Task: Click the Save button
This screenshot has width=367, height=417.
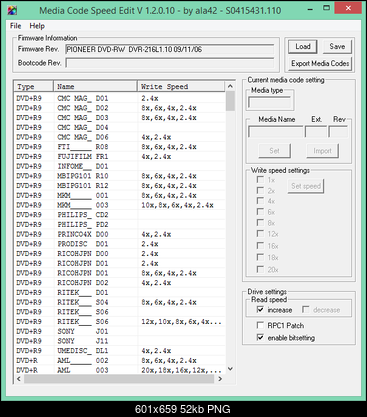Action: point(337,47)
